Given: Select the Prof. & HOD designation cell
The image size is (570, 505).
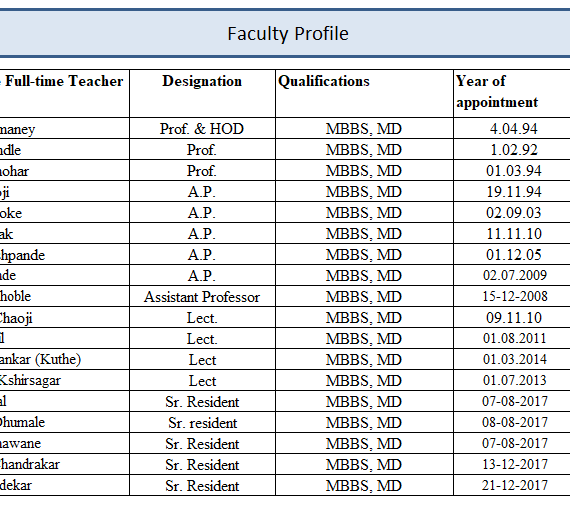Looking at the screenshot, I should (x=202, y=128).
